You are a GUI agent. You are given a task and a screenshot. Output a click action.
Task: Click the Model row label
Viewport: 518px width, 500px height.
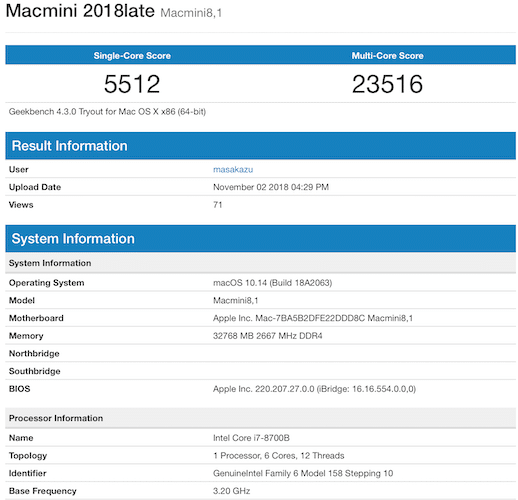pyautogui.click(x=22, y=300)
